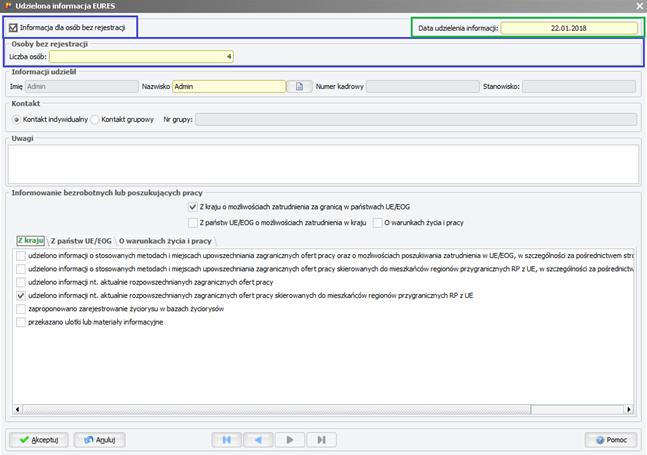Click the Stanowisko field

click(579, 87)
